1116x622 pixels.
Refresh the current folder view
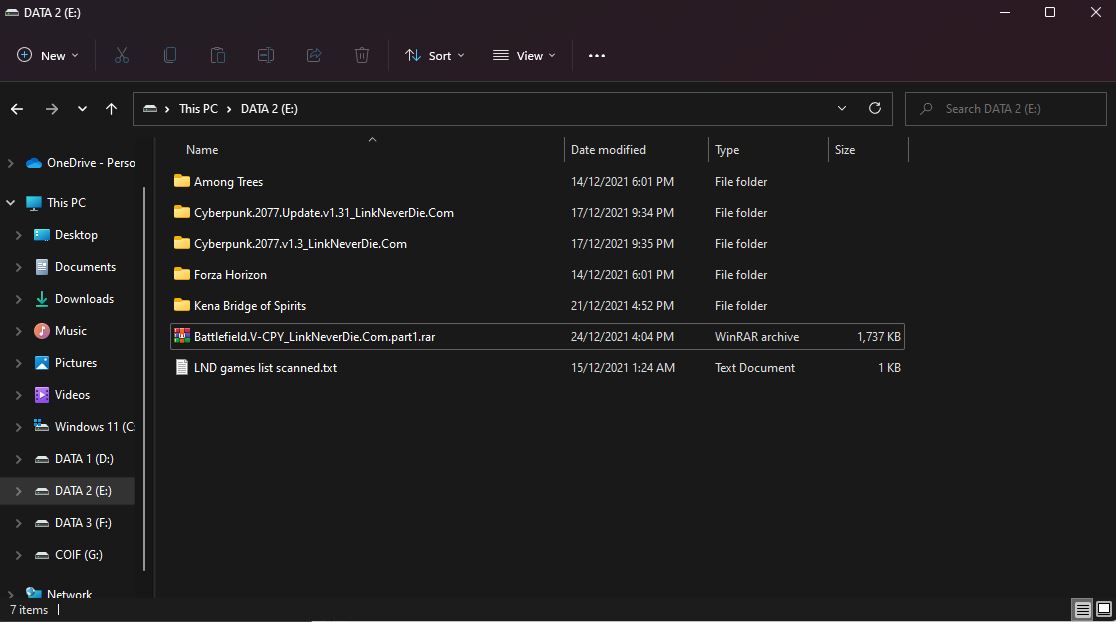pos(874,108)
